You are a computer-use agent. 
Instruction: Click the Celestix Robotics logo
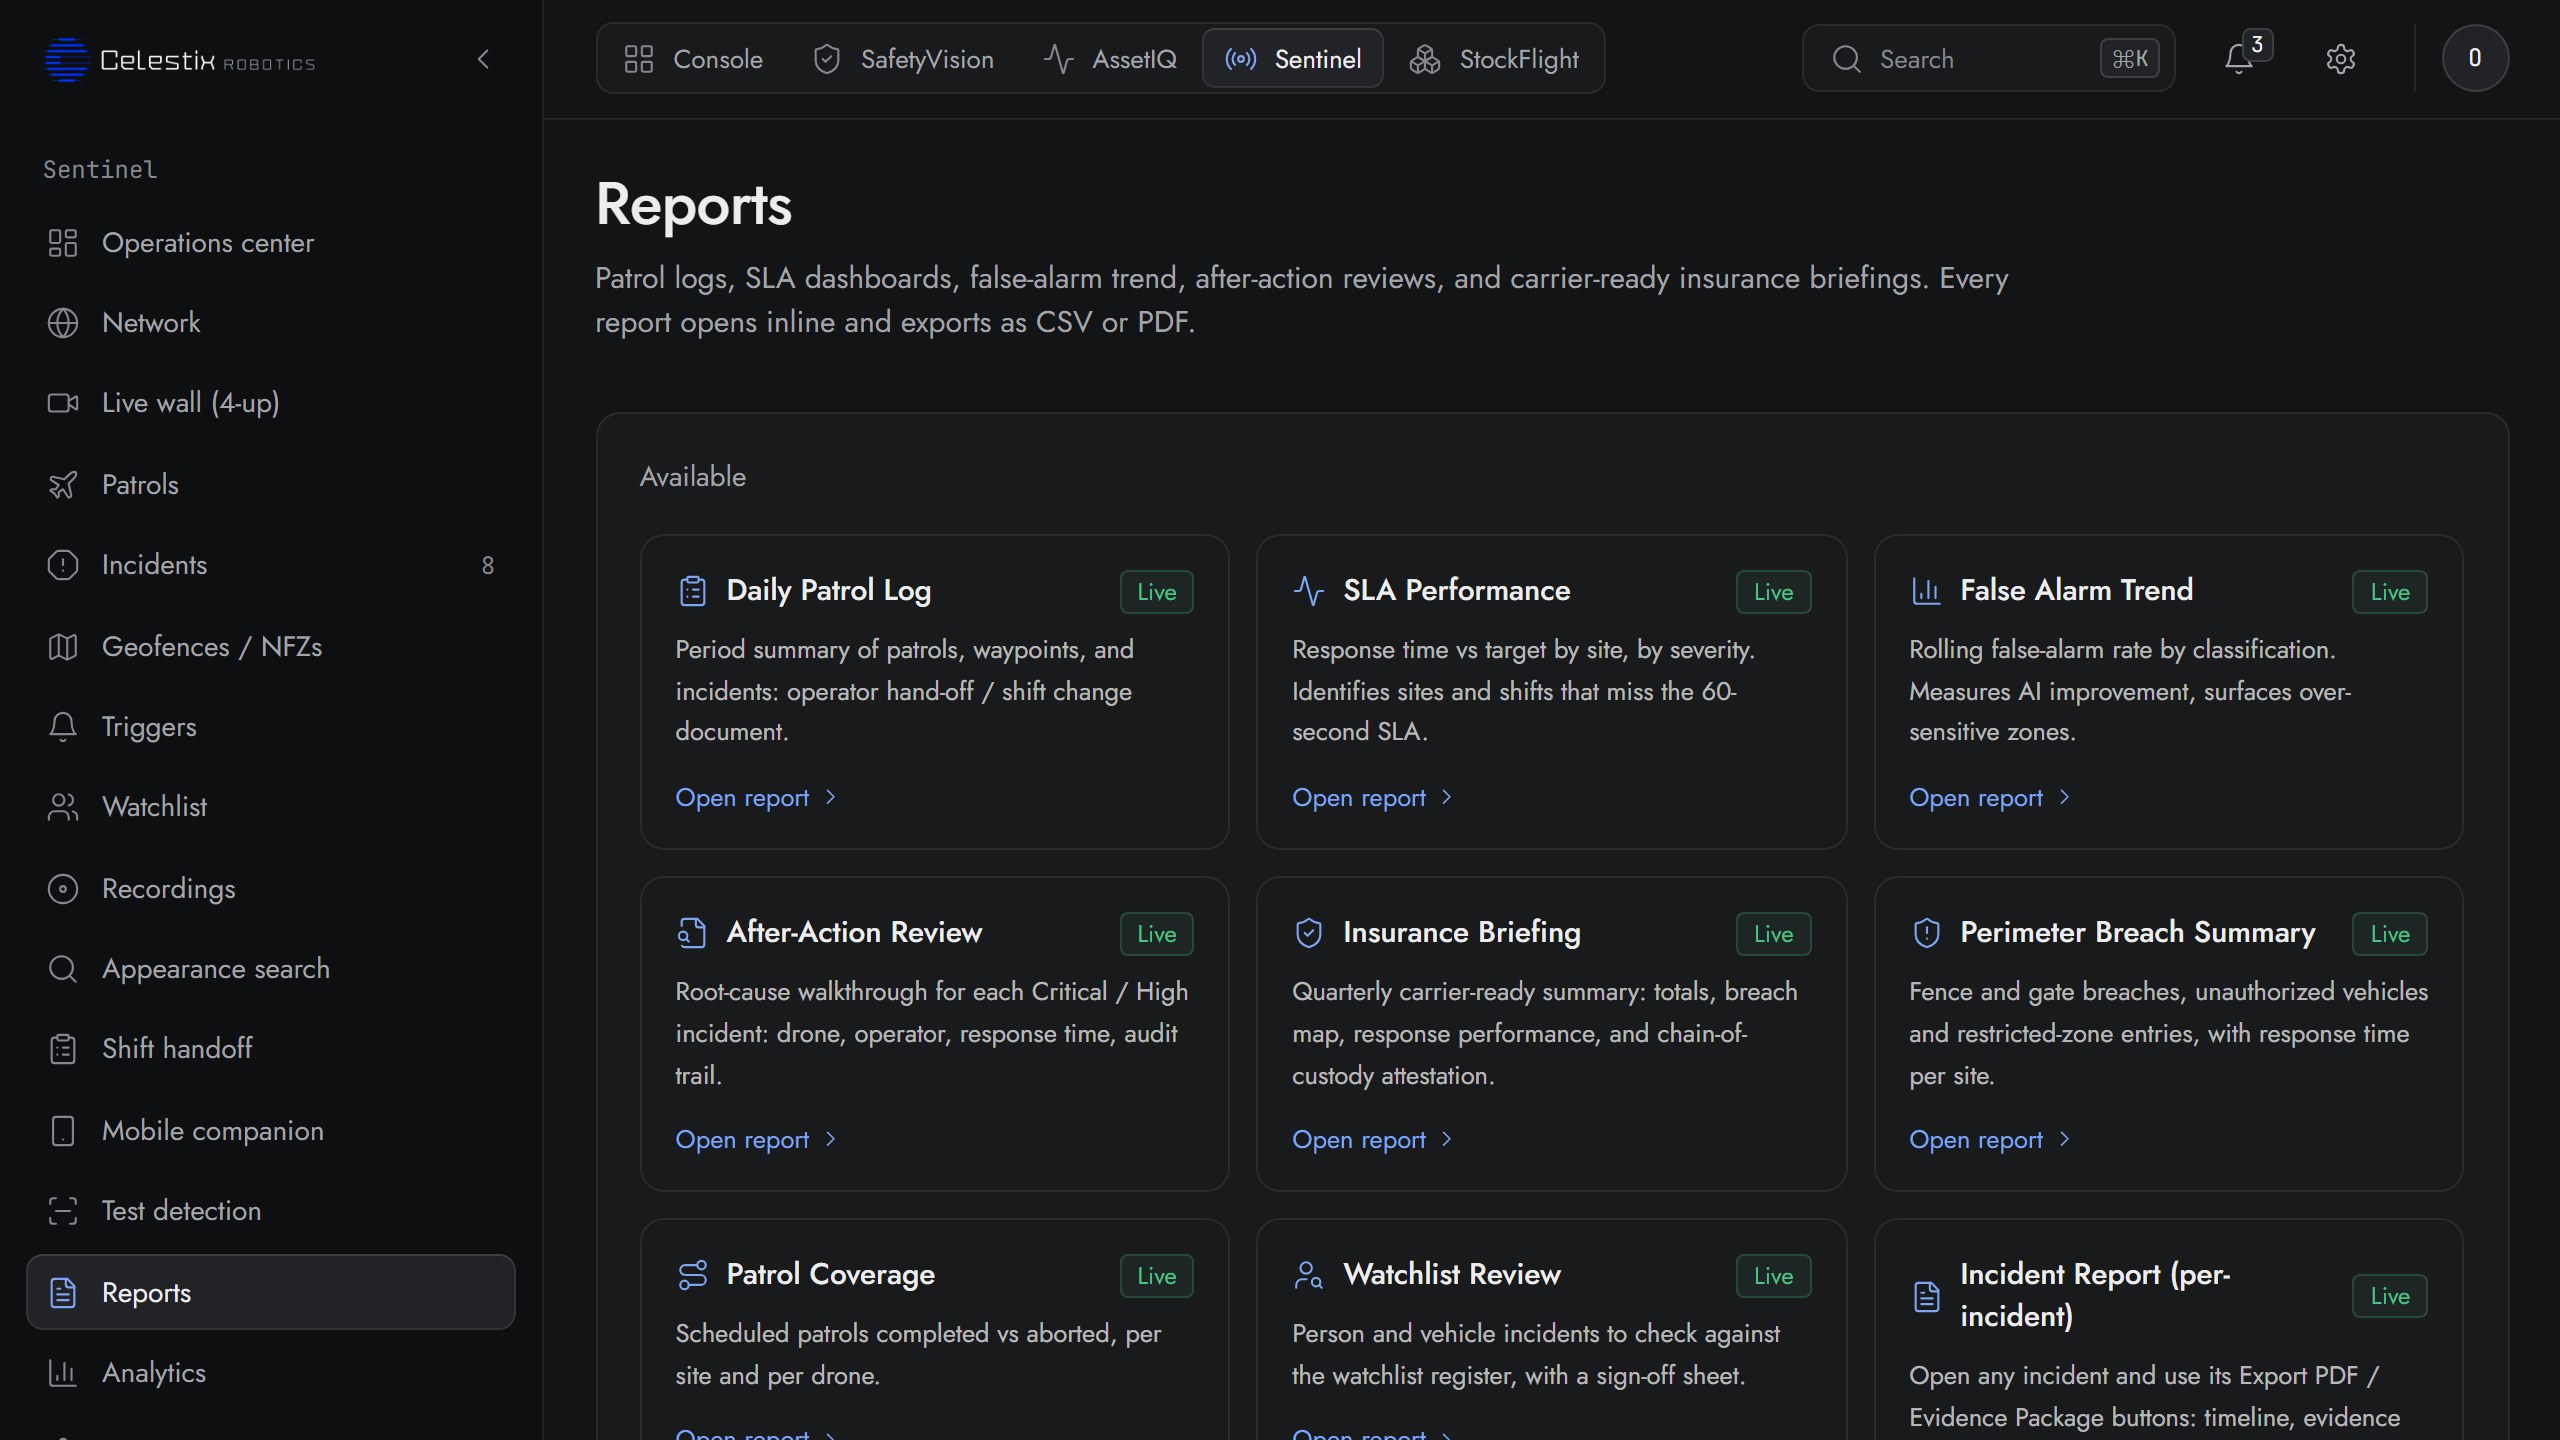[180, 60]
